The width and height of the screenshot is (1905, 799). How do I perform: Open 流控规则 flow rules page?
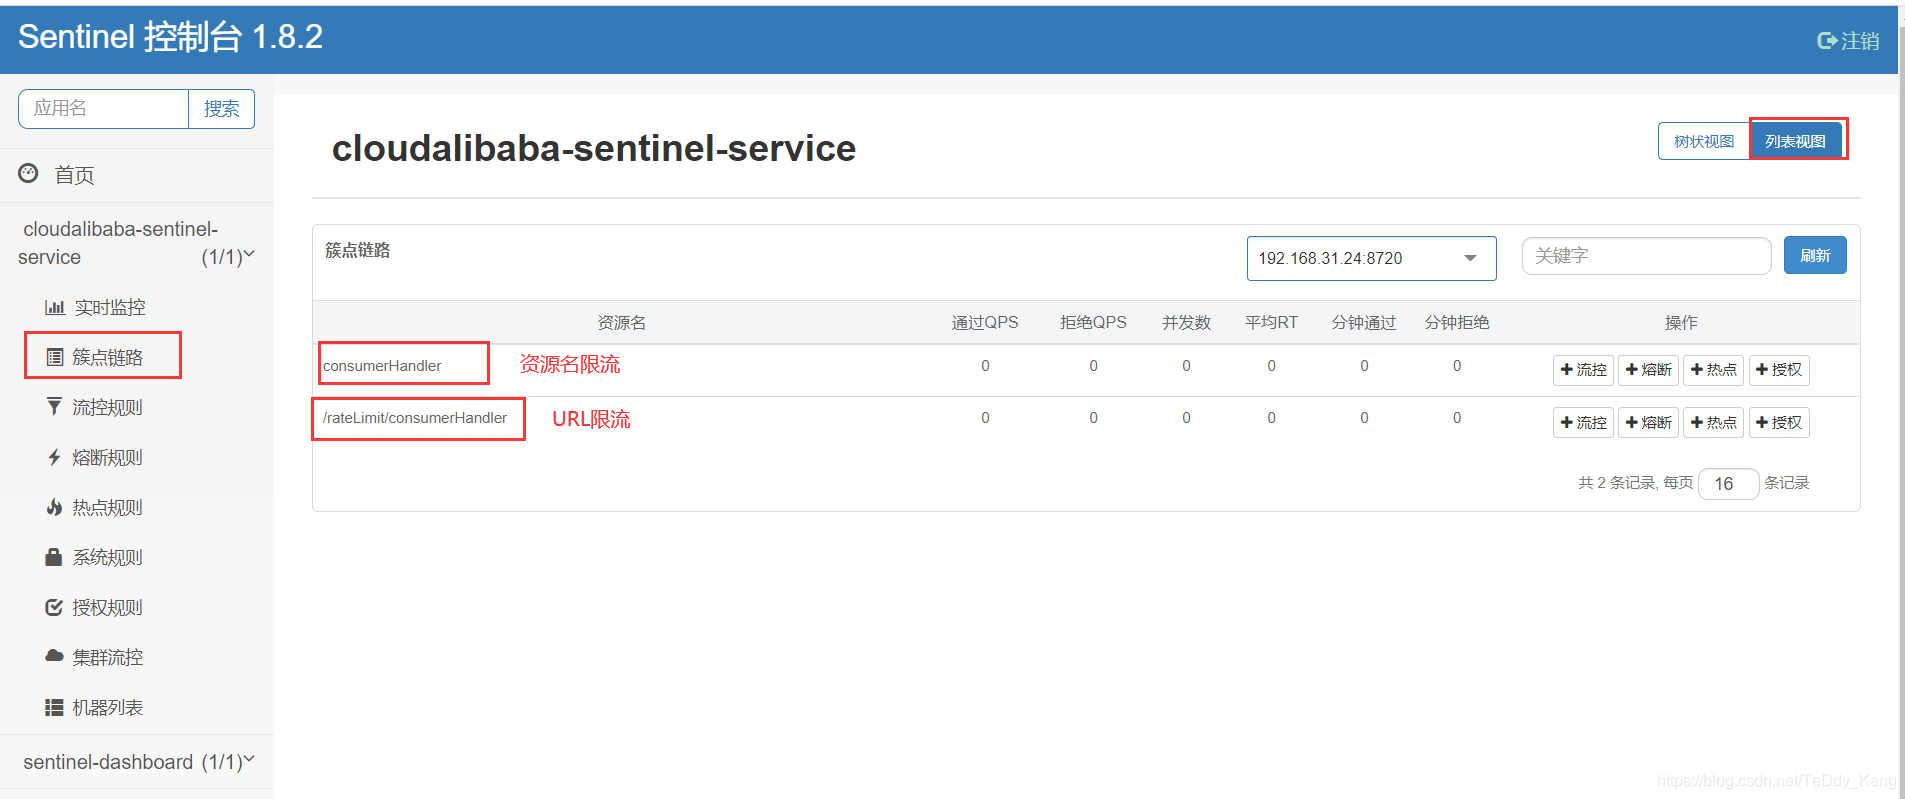click(x=107, y=407)
